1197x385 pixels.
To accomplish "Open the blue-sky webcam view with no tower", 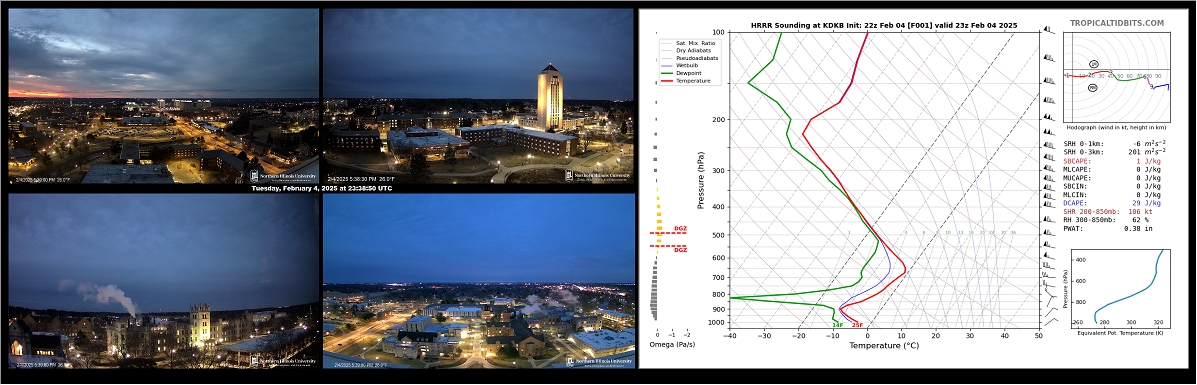I will tap(479, 280).
